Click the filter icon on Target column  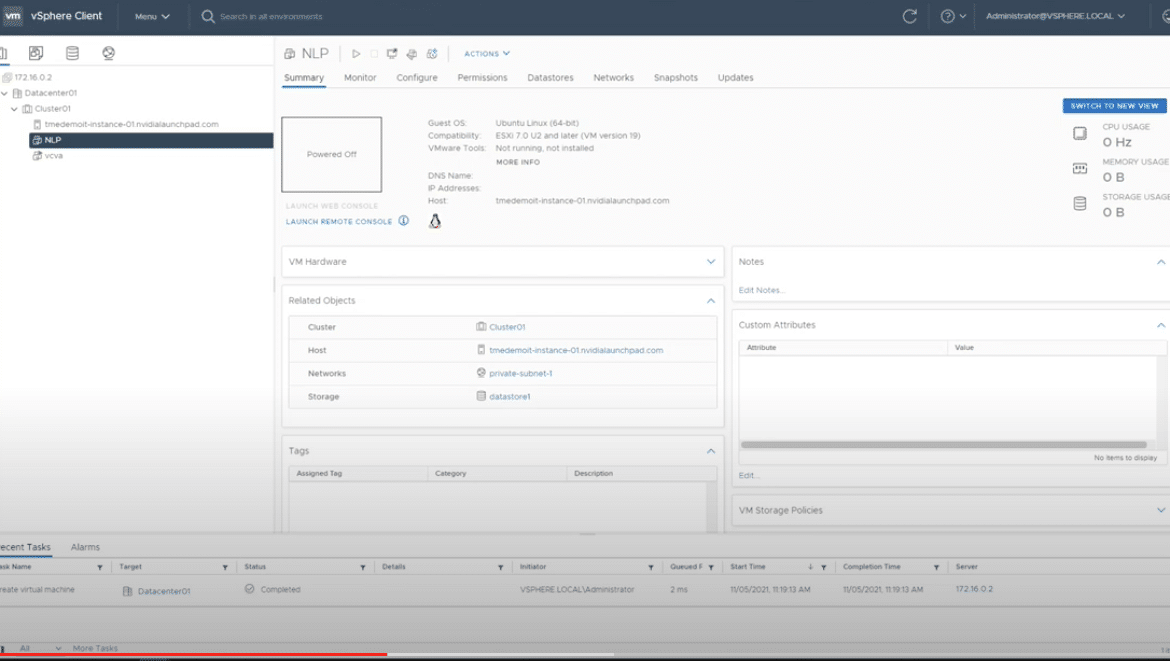[x=225, y=568]
